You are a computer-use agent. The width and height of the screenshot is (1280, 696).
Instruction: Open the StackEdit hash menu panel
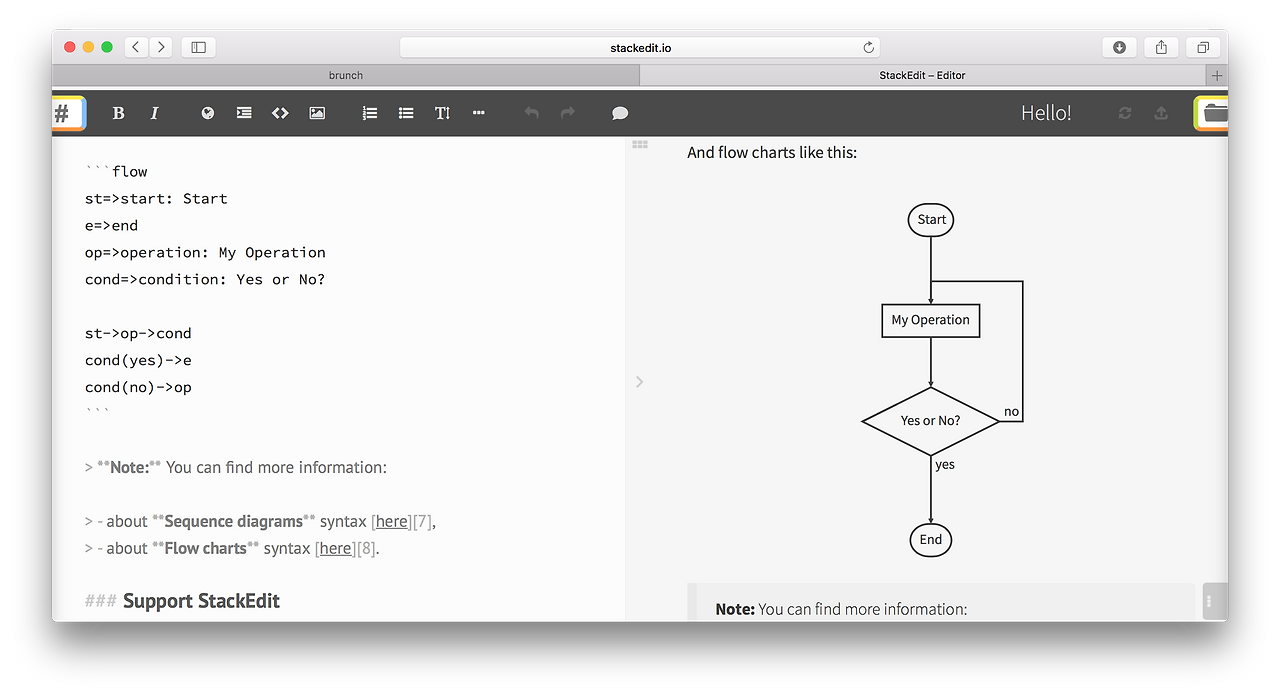(x=68, y=113)
